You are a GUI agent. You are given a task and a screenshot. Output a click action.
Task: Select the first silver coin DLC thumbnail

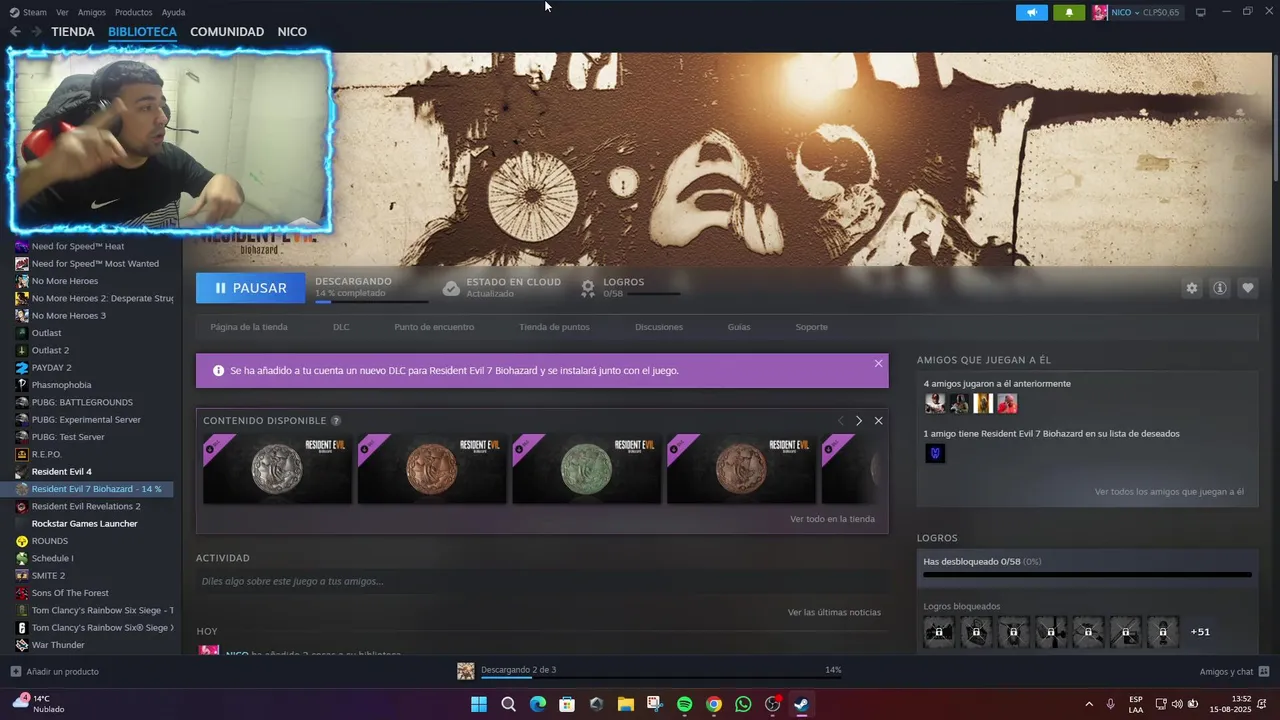point(277,468)
